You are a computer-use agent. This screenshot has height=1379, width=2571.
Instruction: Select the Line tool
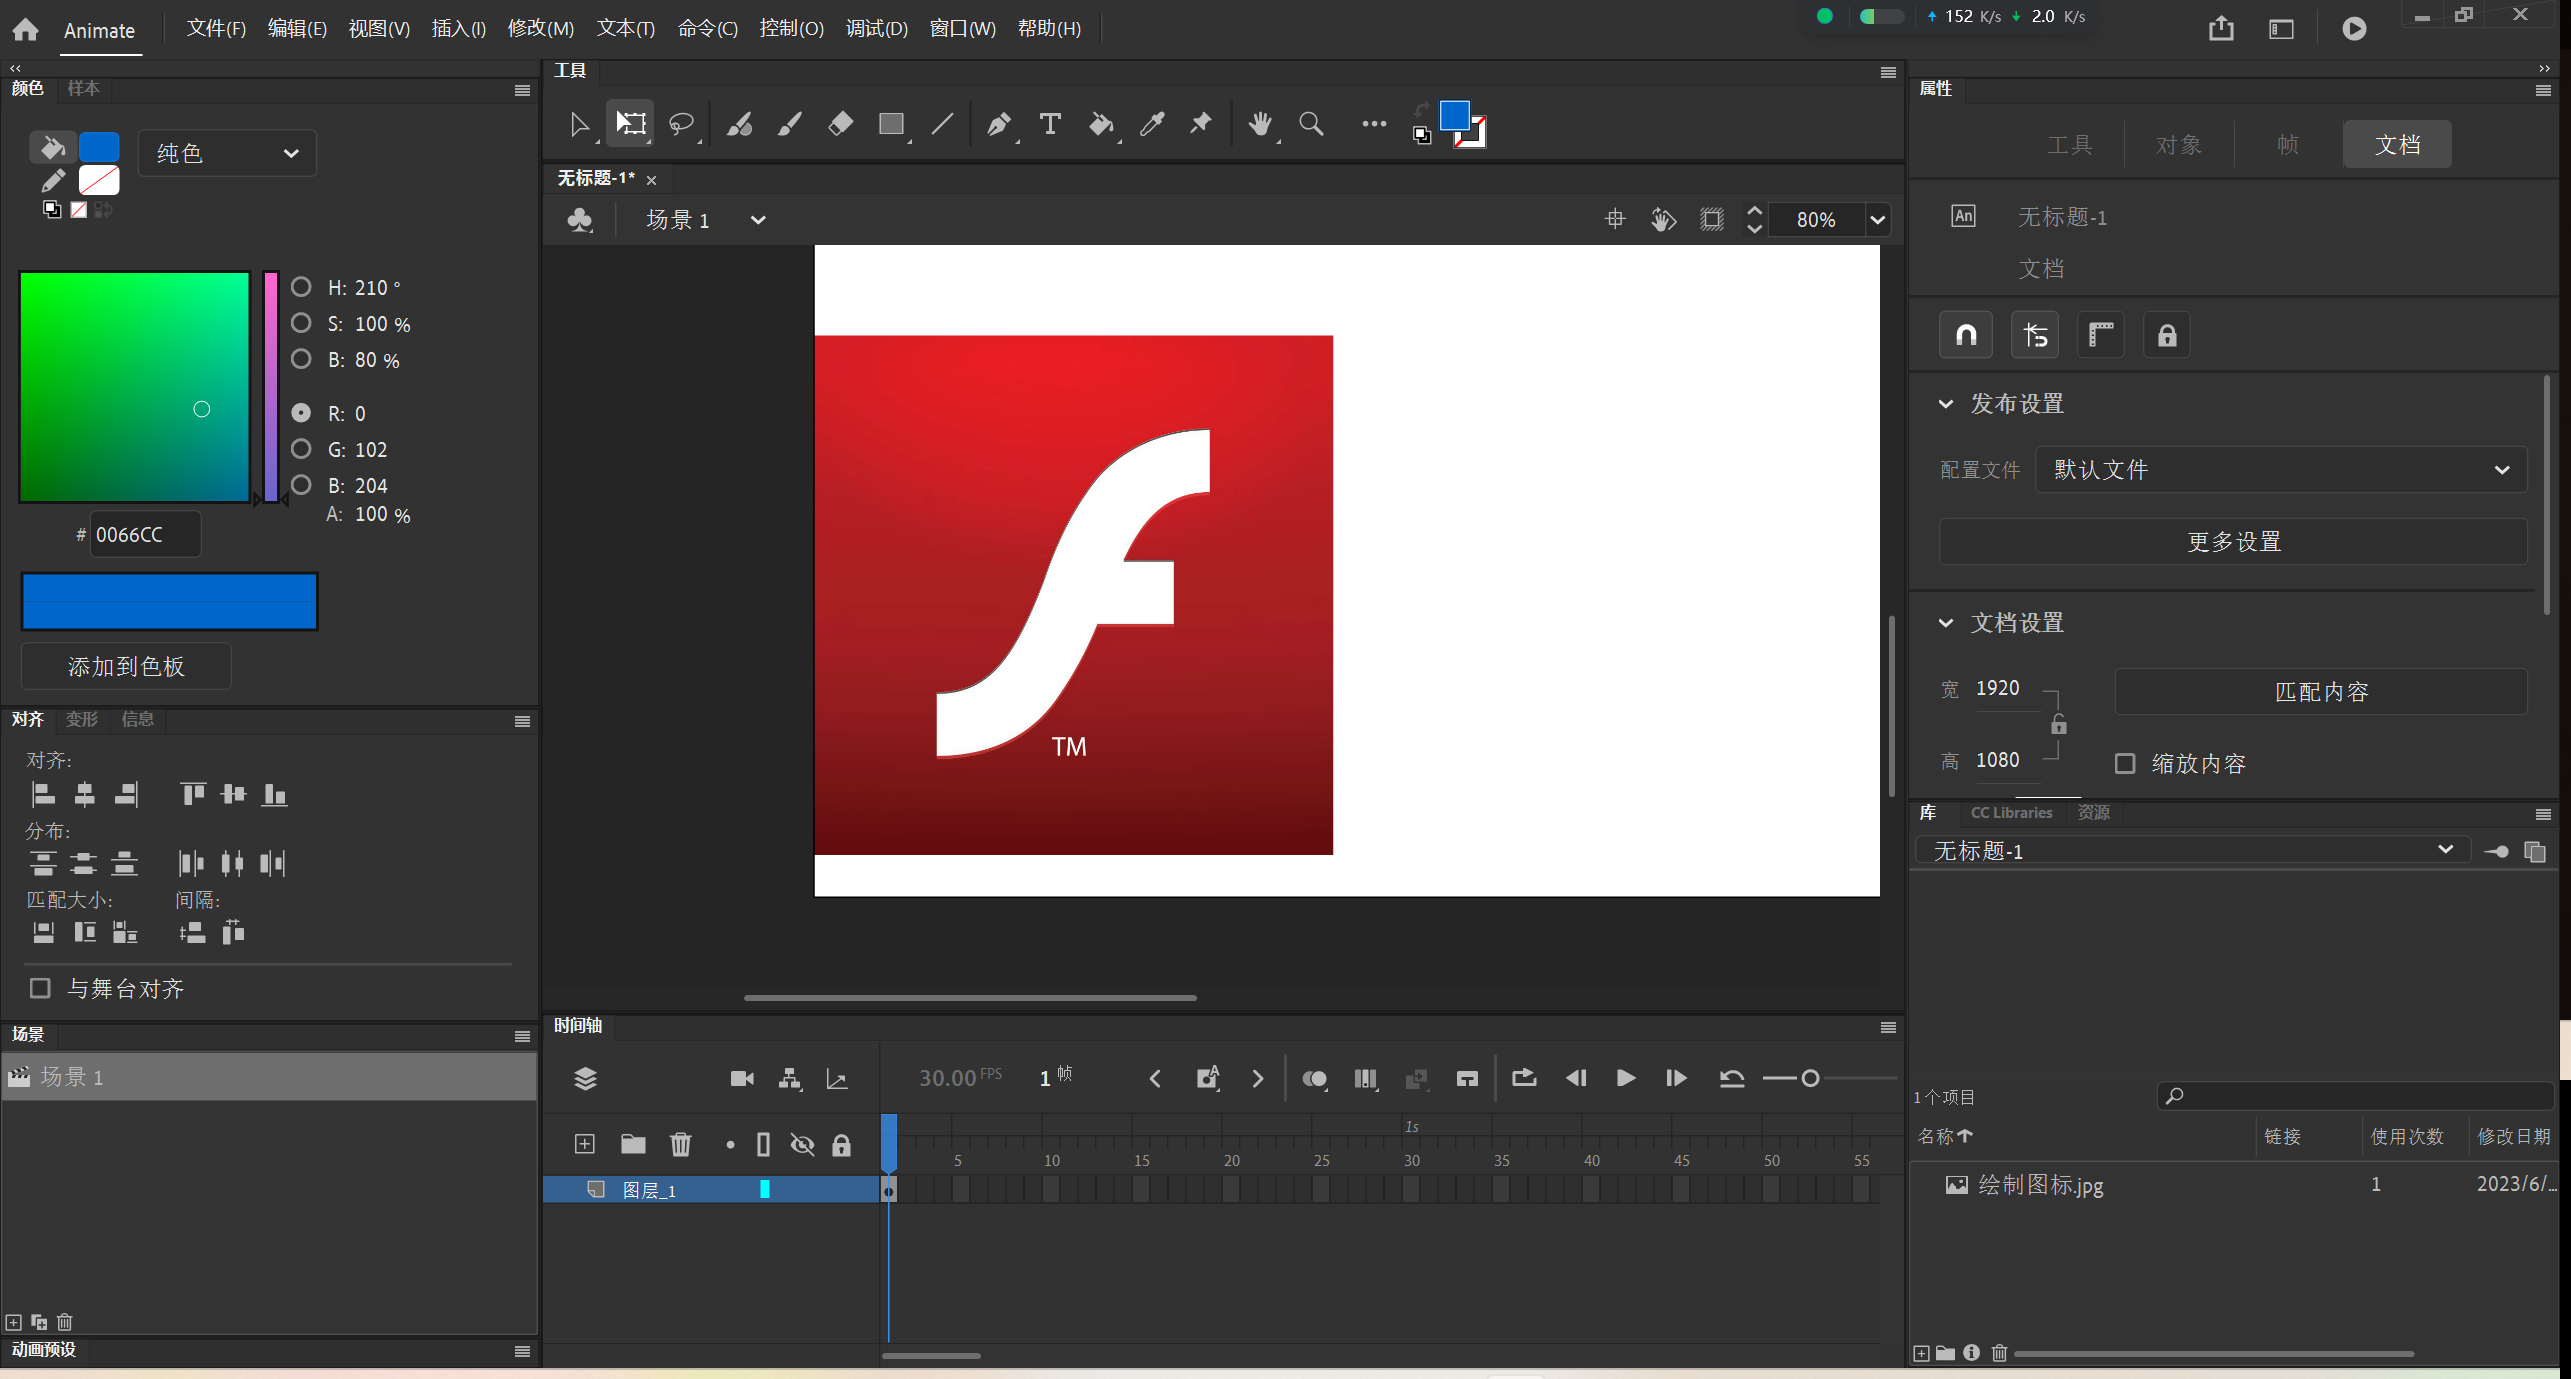coord(942,124)
